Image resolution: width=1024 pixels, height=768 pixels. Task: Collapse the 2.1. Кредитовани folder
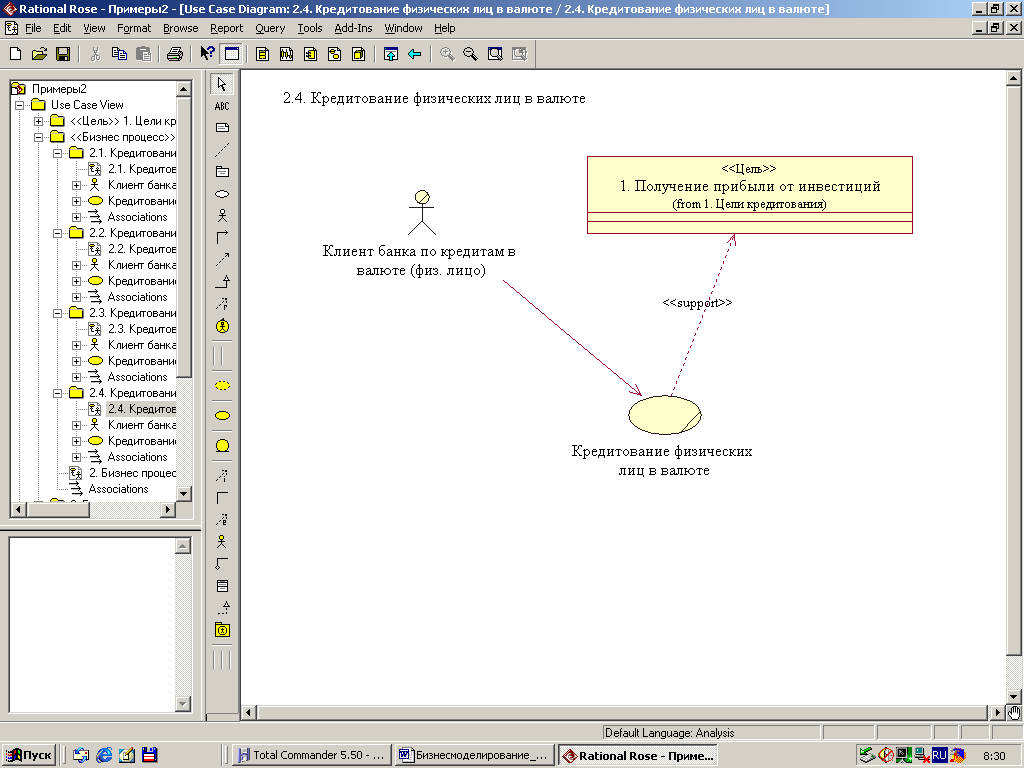point(57,153)
